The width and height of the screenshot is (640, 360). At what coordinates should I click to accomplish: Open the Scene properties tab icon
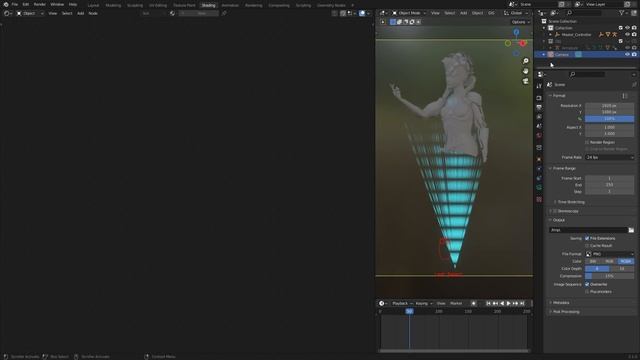[539, 127]
